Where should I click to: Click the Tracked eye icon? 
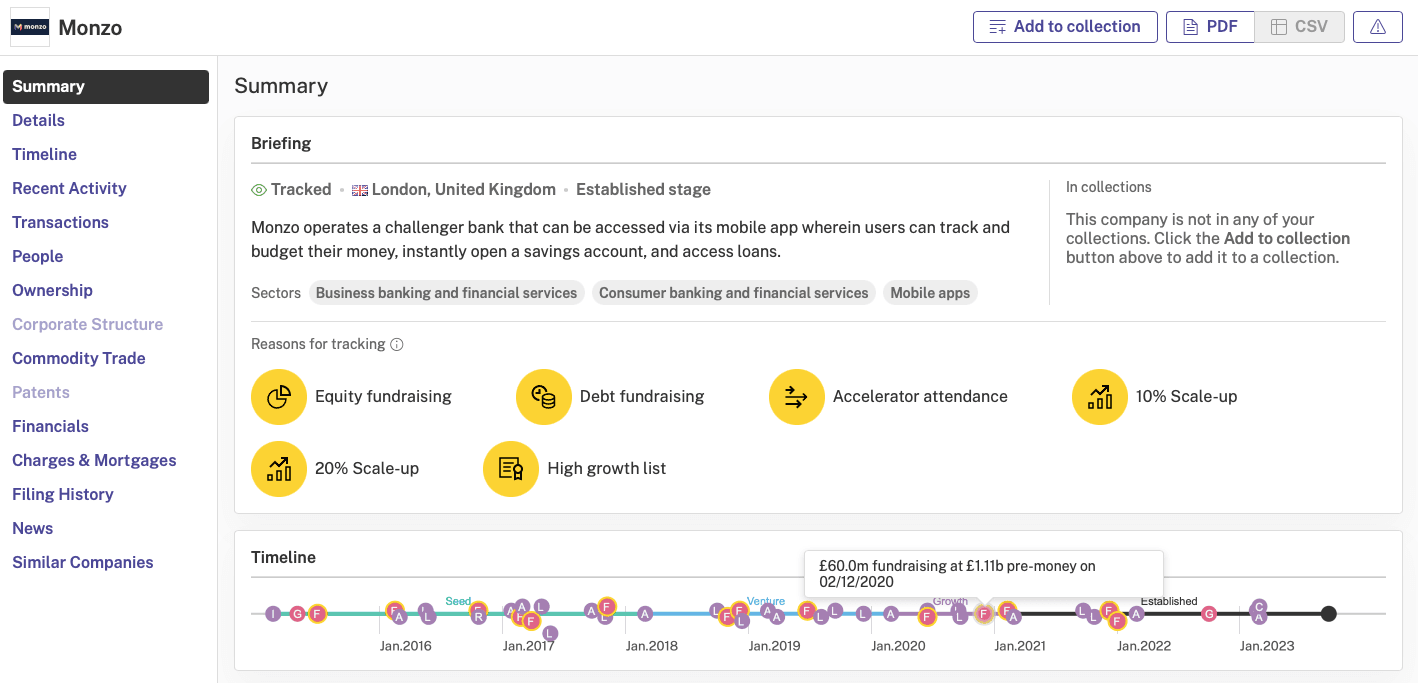click(x=259, y=190)
